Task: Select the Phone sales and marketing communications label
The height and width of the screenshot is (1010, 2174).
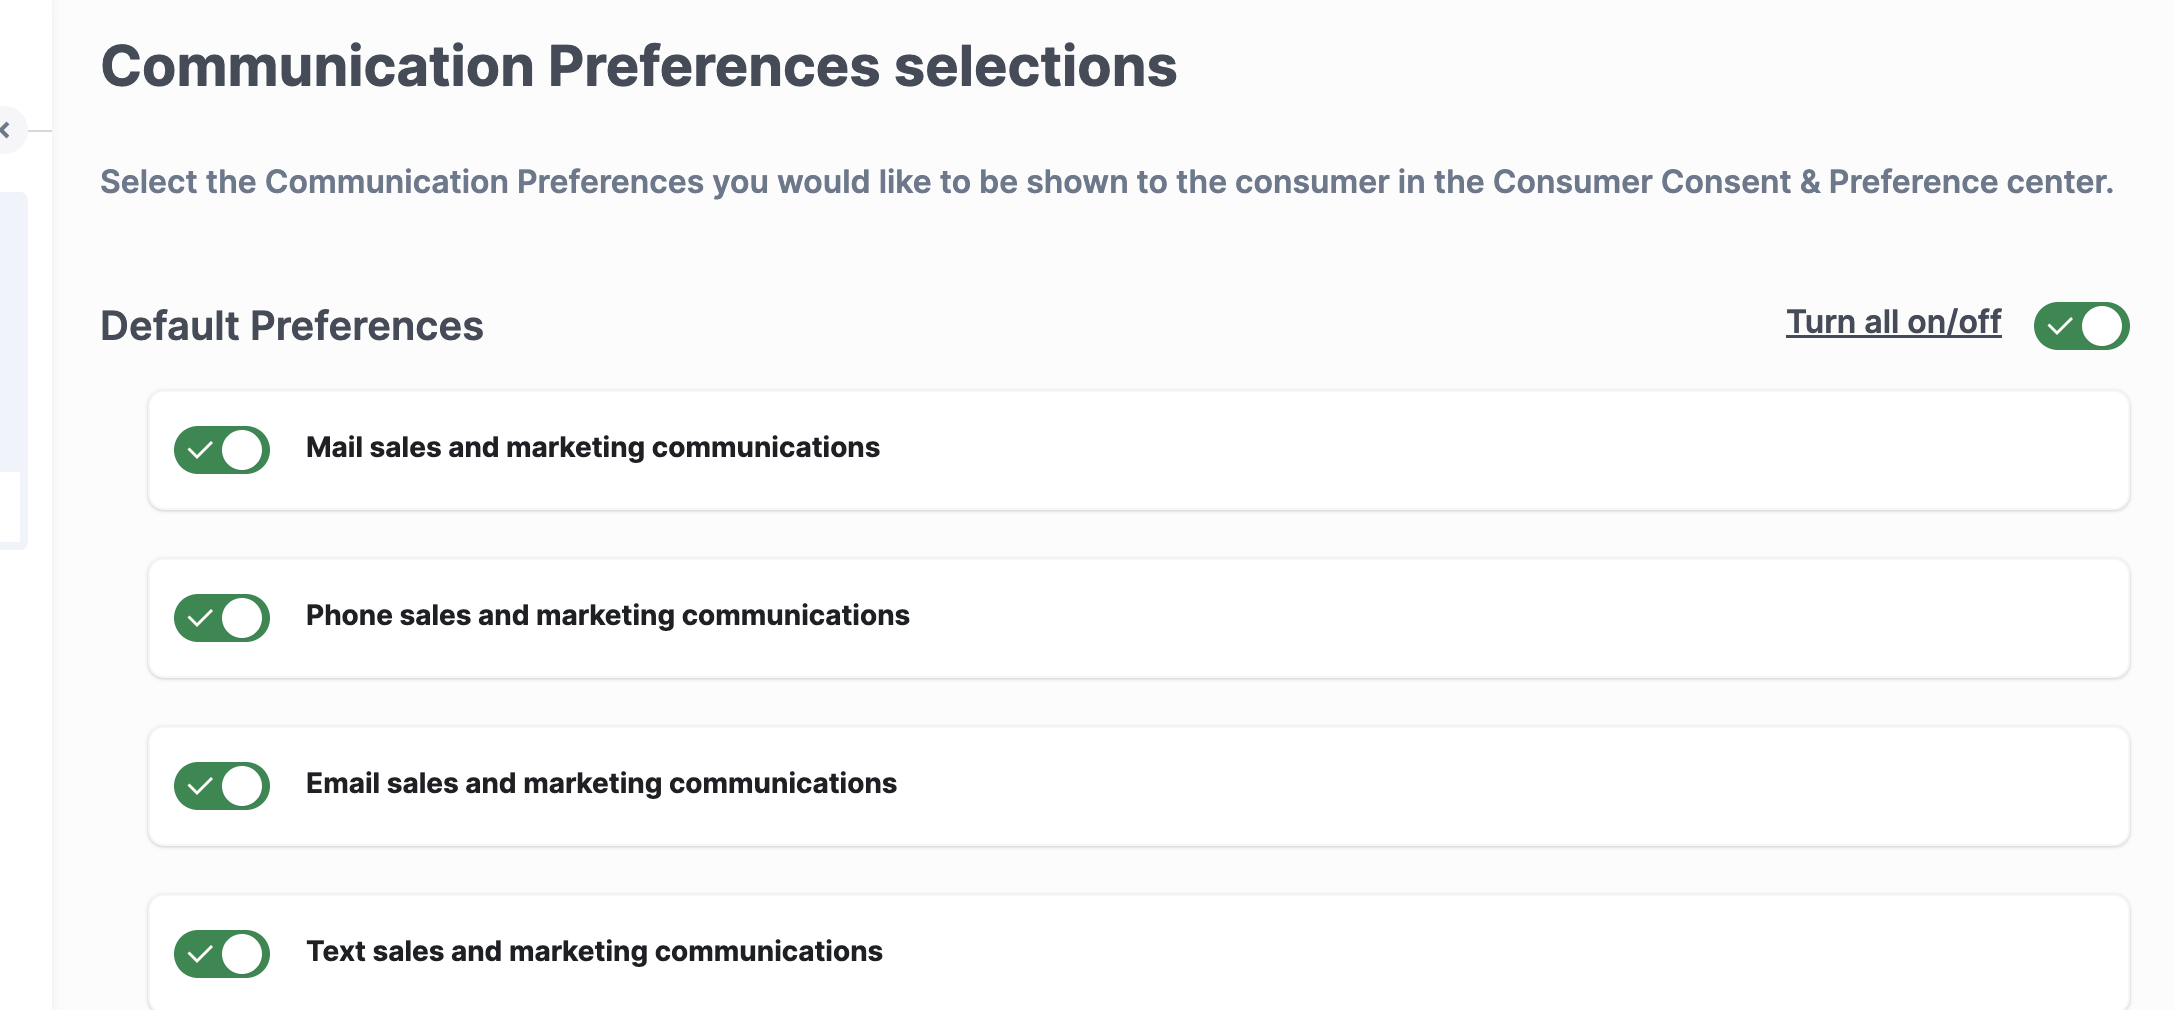Action: pos(607,615)
